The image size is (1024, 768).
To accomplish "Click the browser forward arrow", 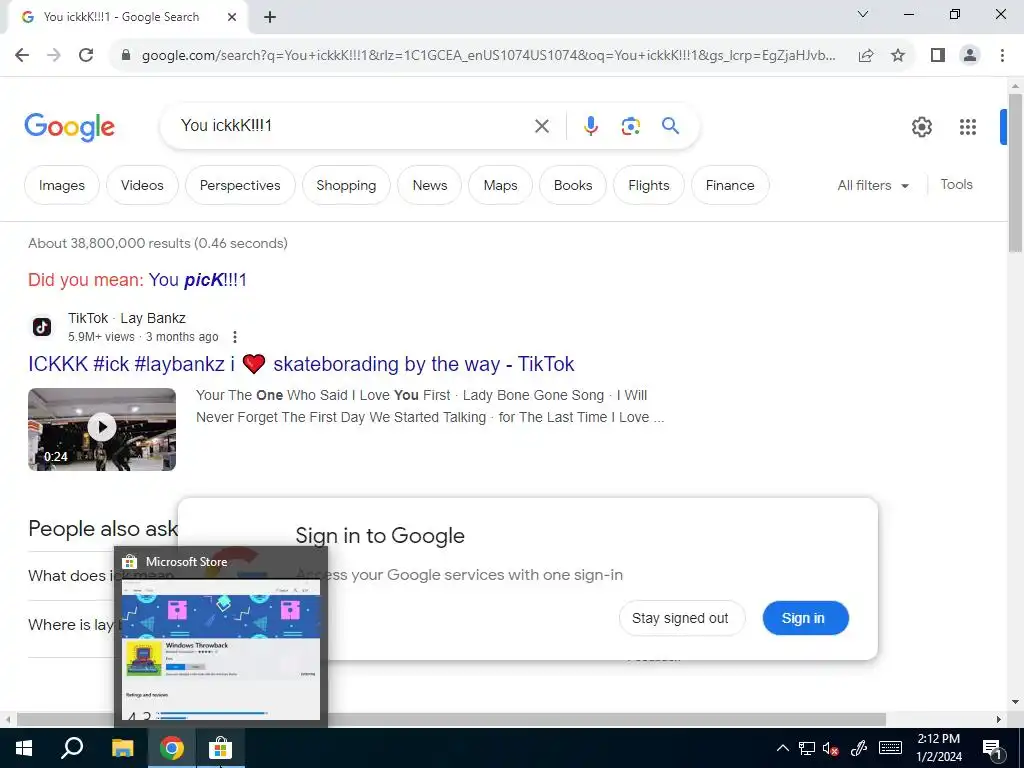I will click(54, 55).
